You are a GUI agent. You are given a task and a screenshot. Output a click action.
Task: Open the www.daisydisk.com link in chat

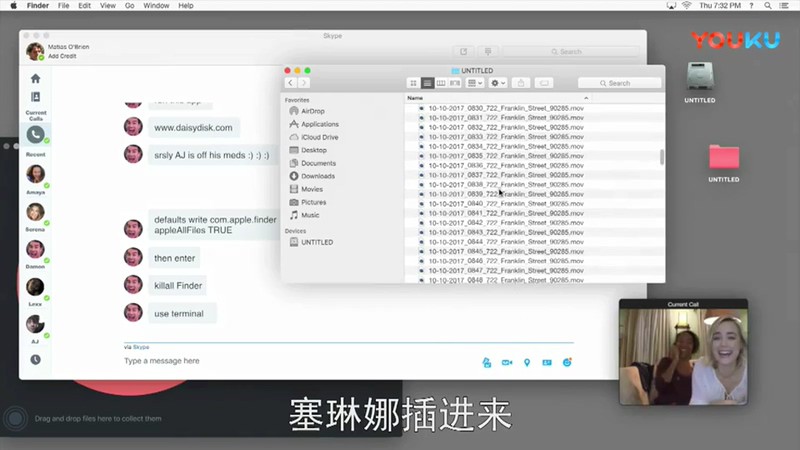(193, 128)
